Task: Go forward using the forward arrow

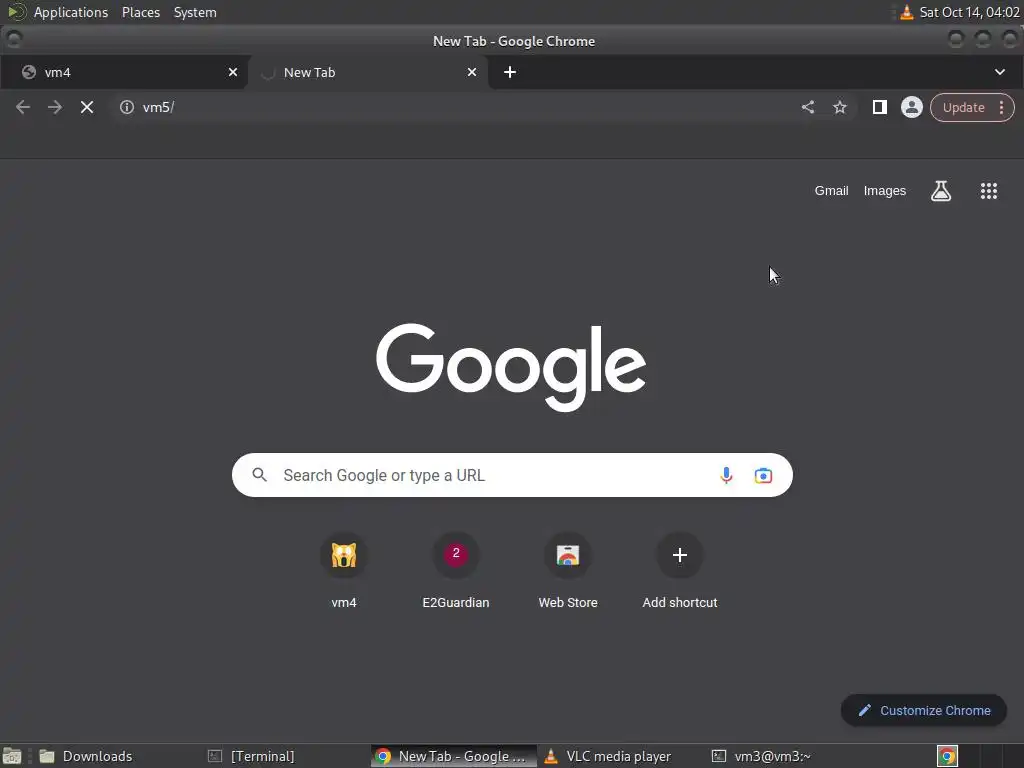Action: [x=55, y=107]
